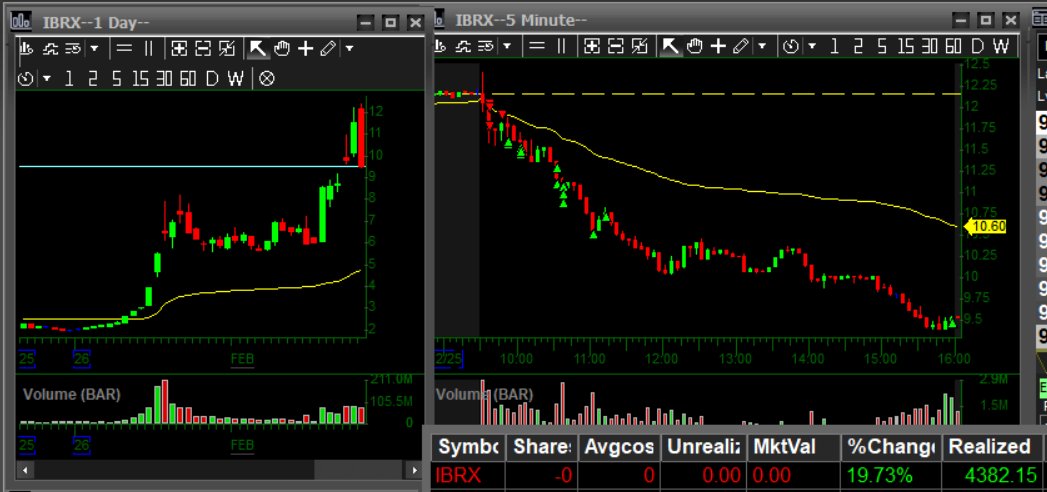Click the cyan horizontal line on the 1 Day chart
The image size is (1047, 492).
[190, 166]
